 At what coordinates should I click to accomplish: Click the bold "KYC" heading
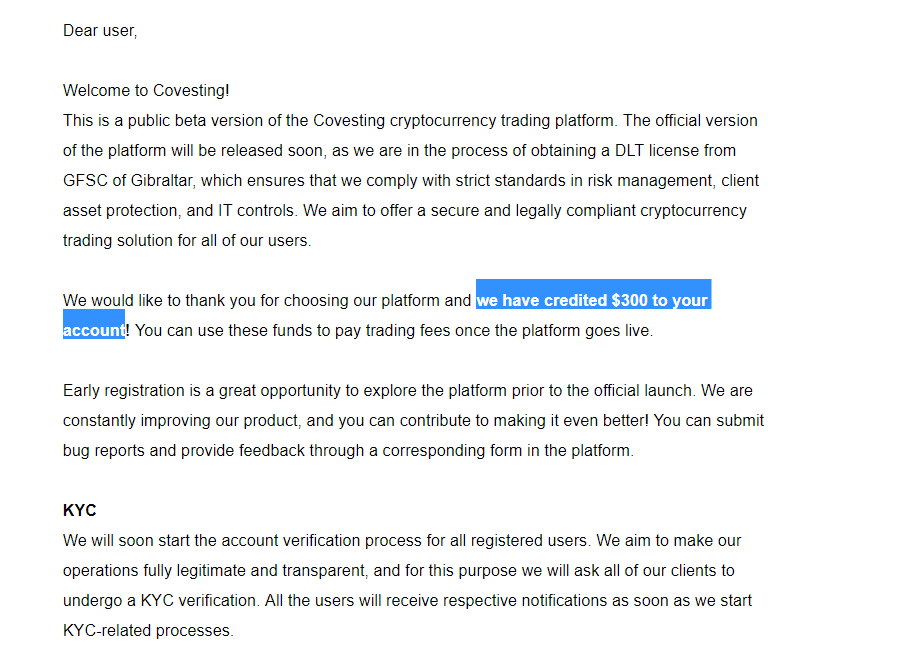(x=80, y=510)
